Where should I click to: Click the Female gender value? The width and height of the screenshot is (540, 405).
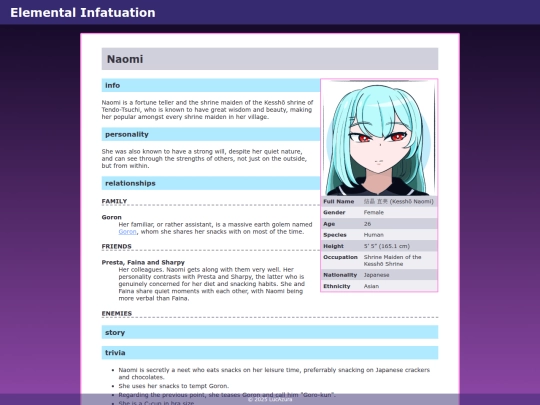click(374, 212)
